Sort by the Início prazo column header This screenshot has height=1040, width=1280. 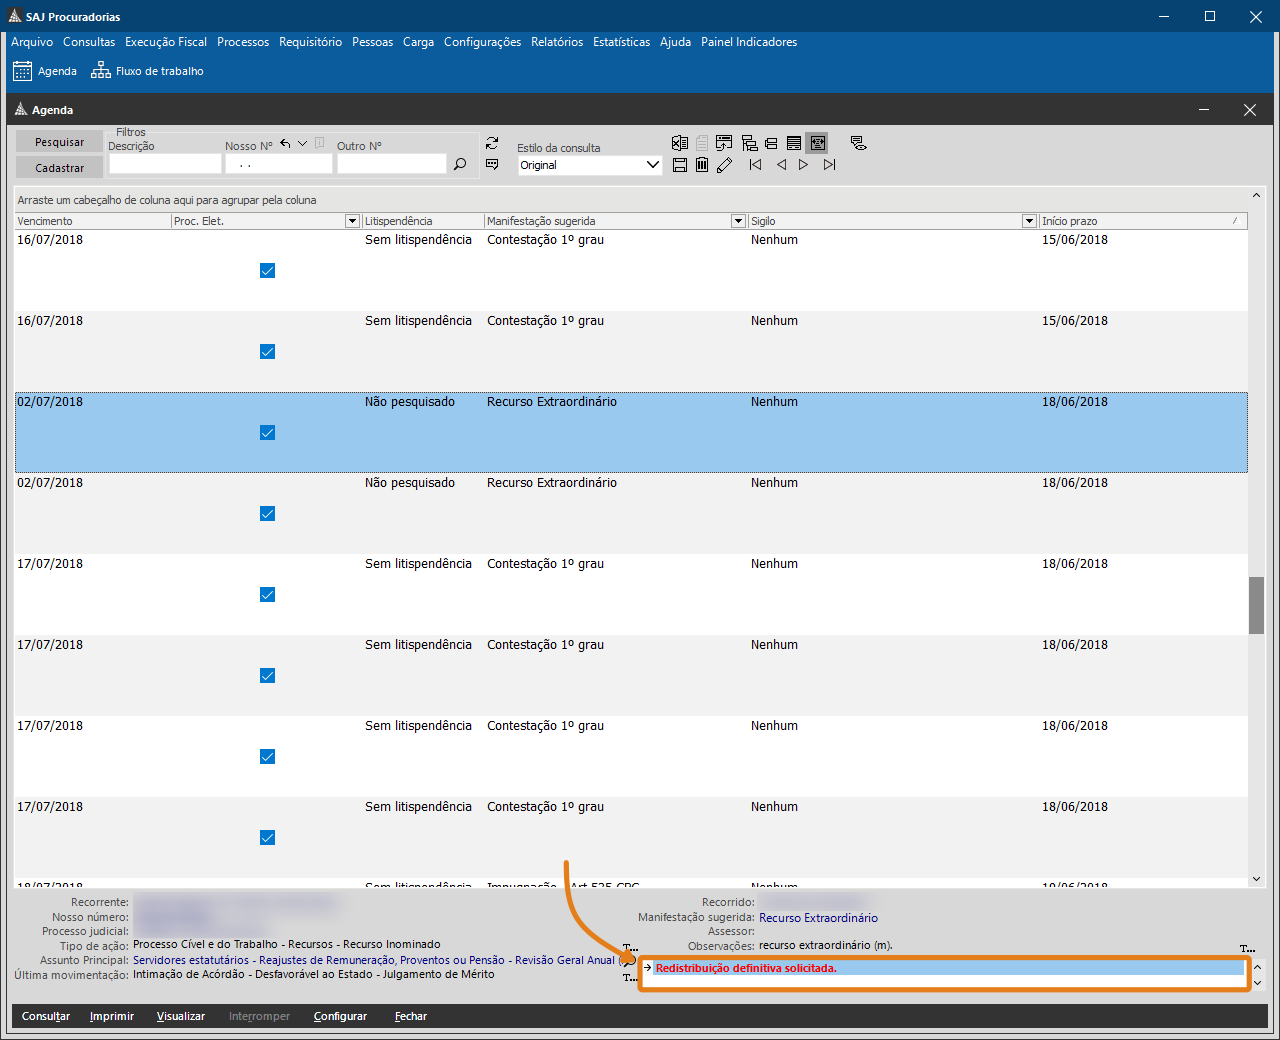[x=1143, y=221]
